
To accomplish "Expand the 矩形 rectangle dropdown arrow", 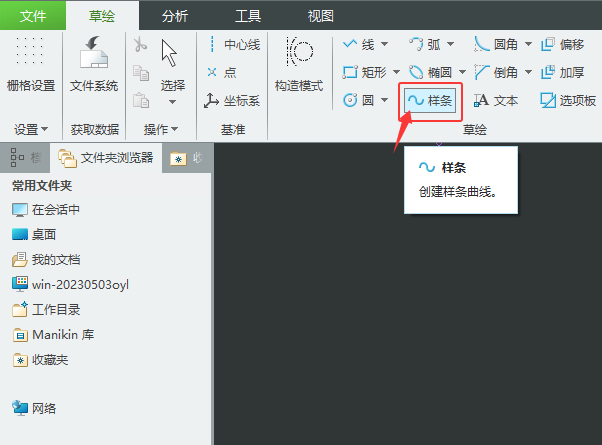I will [x=397, y=73].
